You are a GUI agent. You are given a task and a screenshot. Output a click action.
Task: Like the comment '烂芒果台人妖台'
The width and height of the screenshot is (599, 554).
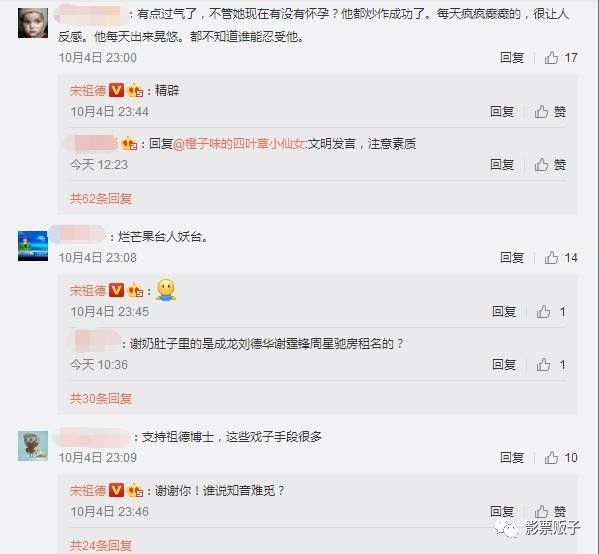pyautogui.click(x=560, y=258)
